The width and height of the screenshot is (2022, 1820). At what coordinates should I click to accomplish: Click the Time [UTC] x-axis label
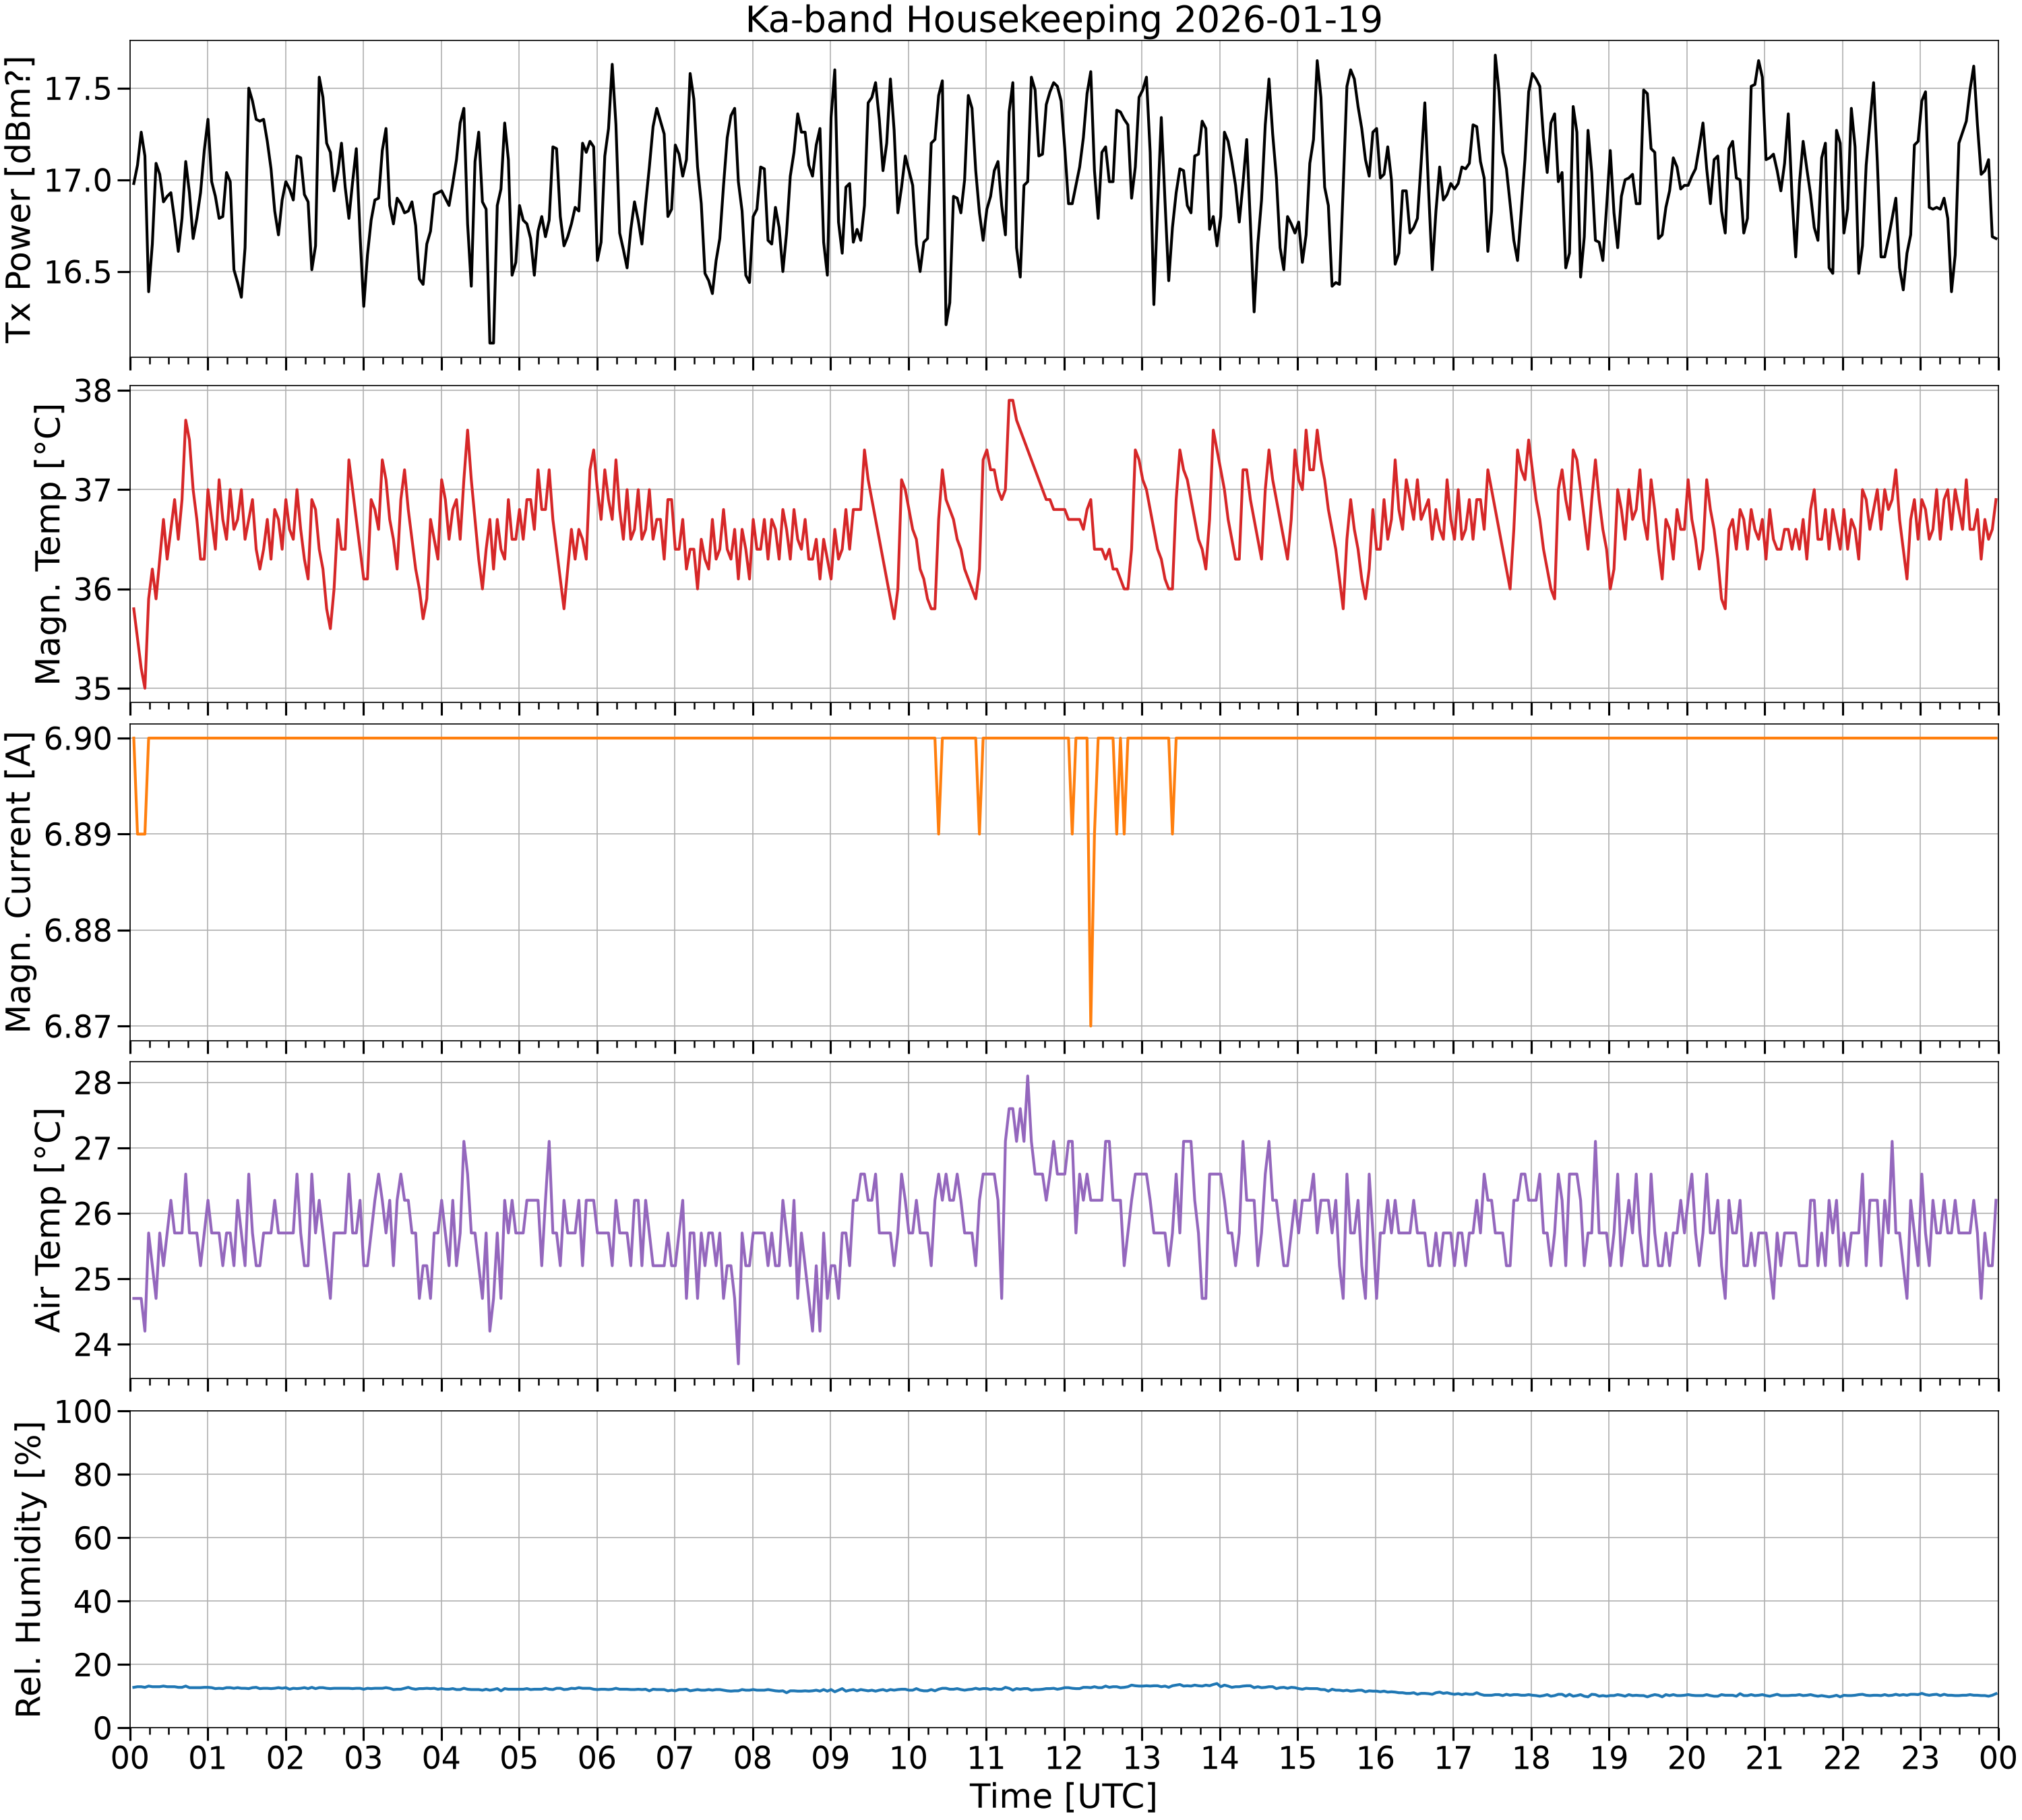pos(1063,1796)
